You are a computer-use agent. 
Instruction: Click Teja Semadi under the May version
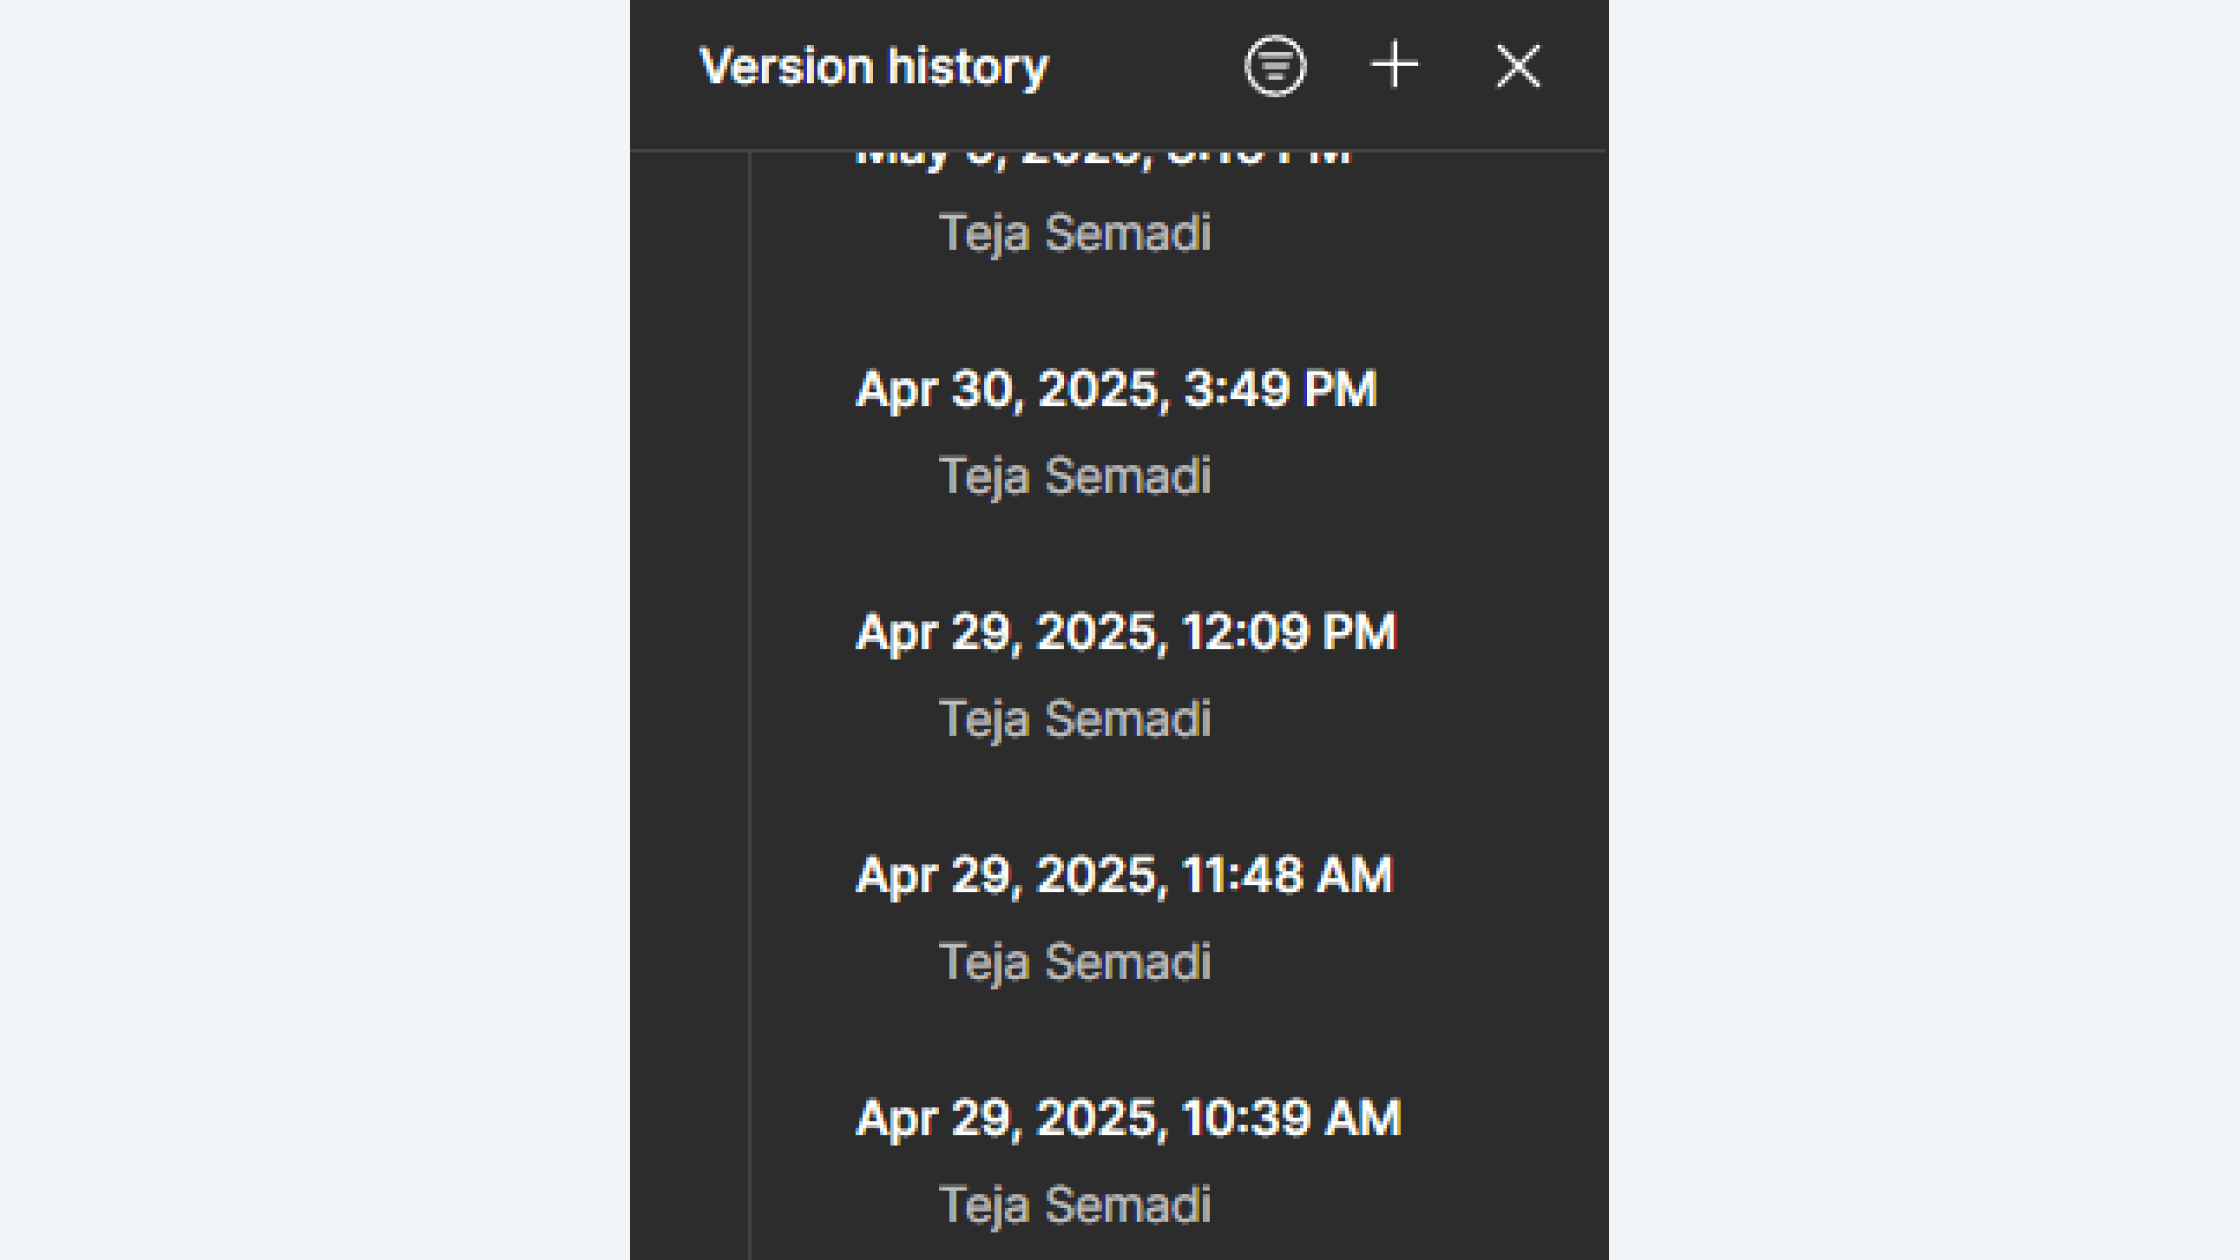coord(1075,233)
